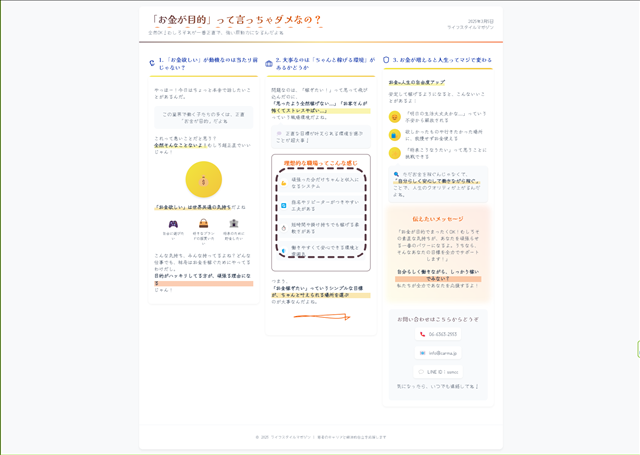Click the shopping bag yellow circle icon
This screenshot has height=455, width=640.
[395, 135]
